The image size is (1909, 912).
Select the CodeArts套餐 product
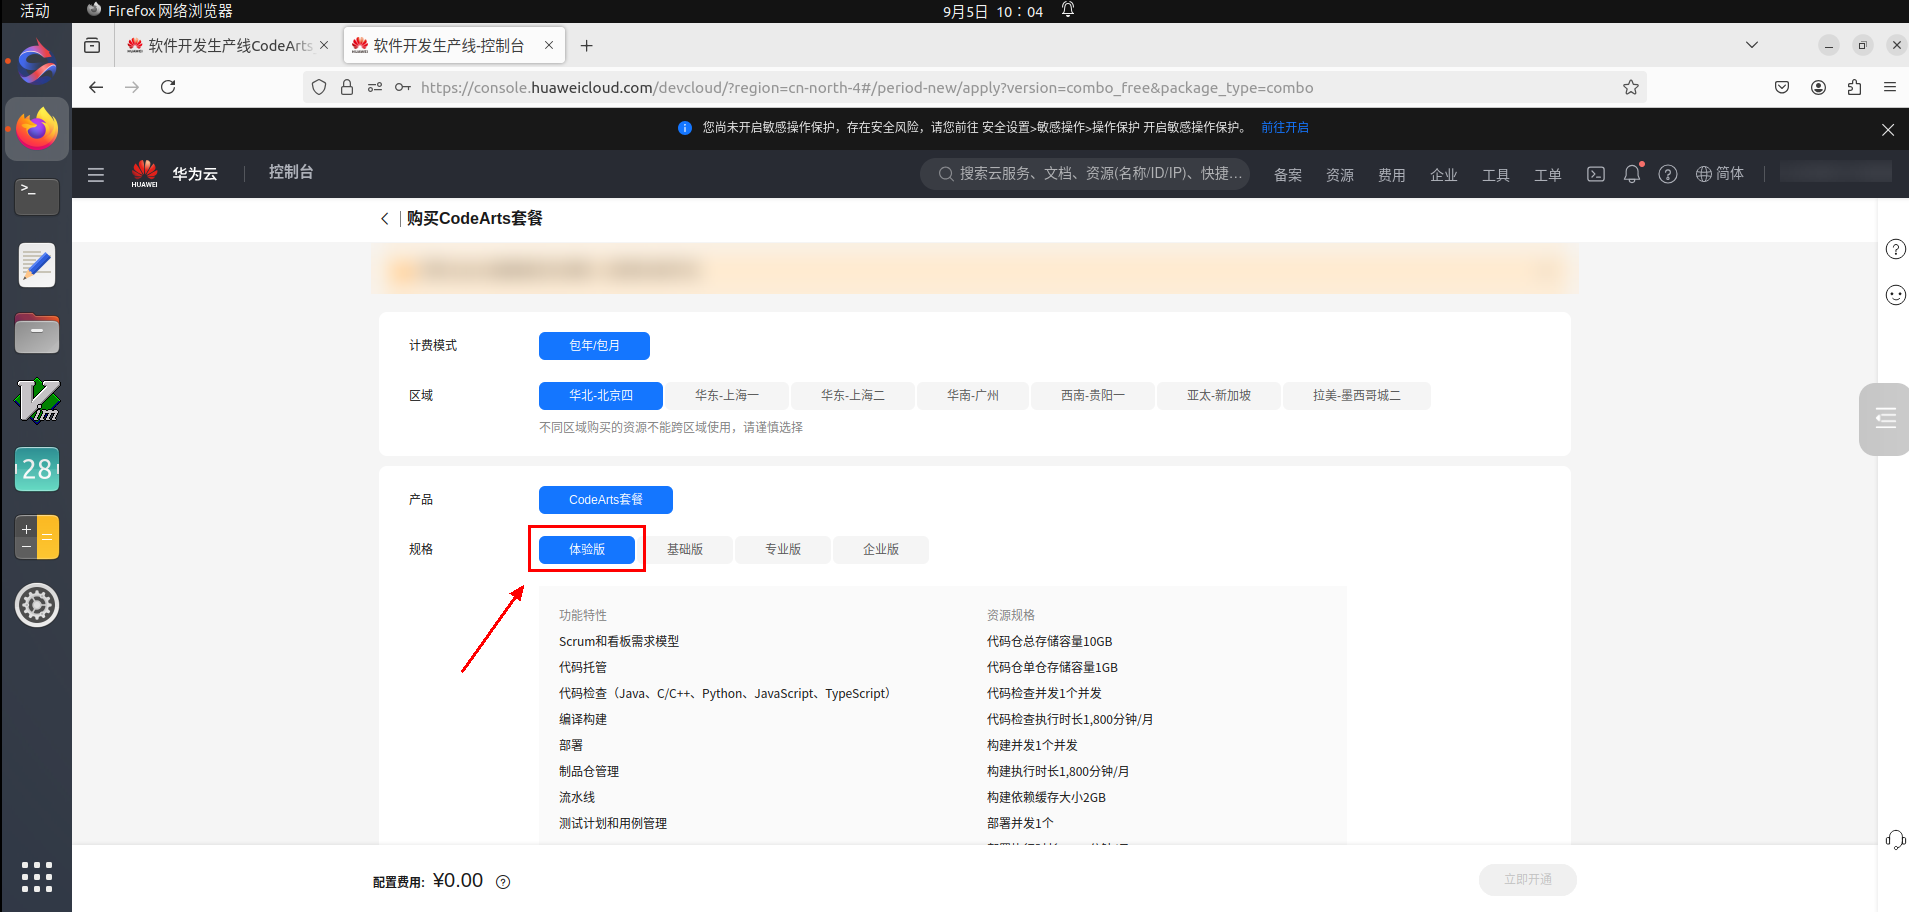tap(606, 500)
